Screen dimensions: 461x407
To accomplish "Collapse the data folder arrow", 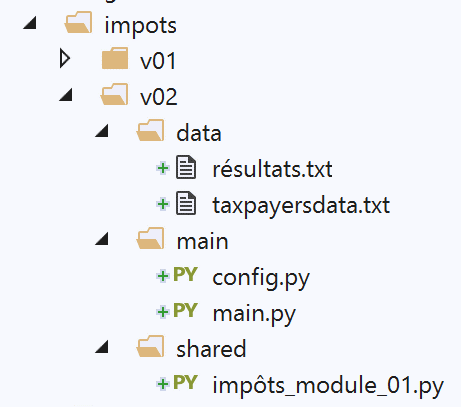I will (x=102, y=131).
